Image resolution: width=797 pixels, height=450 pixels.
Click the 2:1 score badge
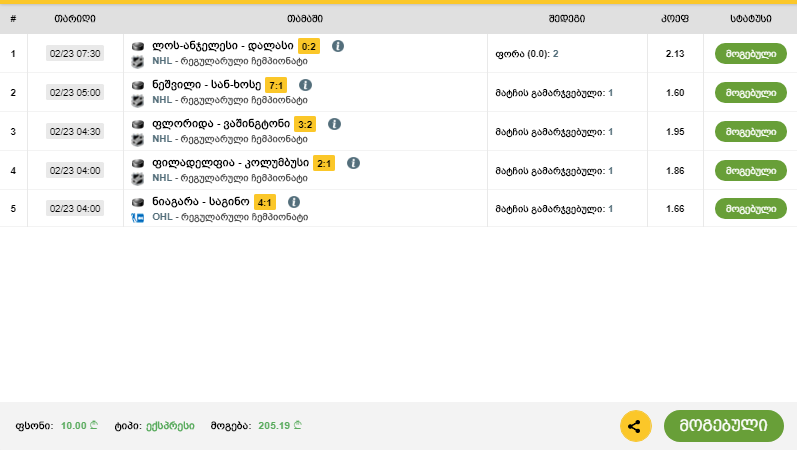coord(324,163)
